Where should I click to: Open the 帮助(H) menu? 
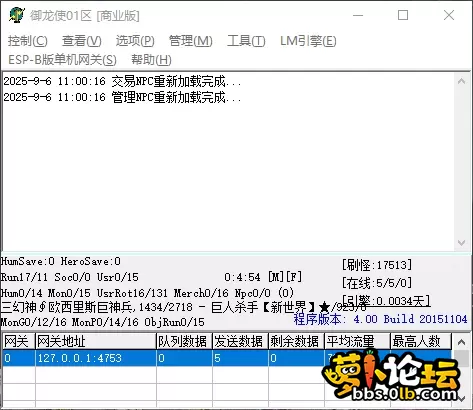click(x=151, y=60)
